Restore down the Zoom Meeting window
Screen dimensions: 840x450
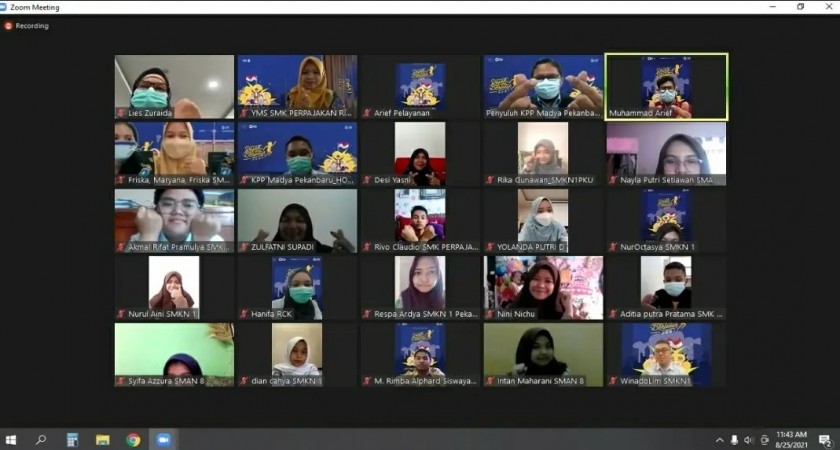800,7
